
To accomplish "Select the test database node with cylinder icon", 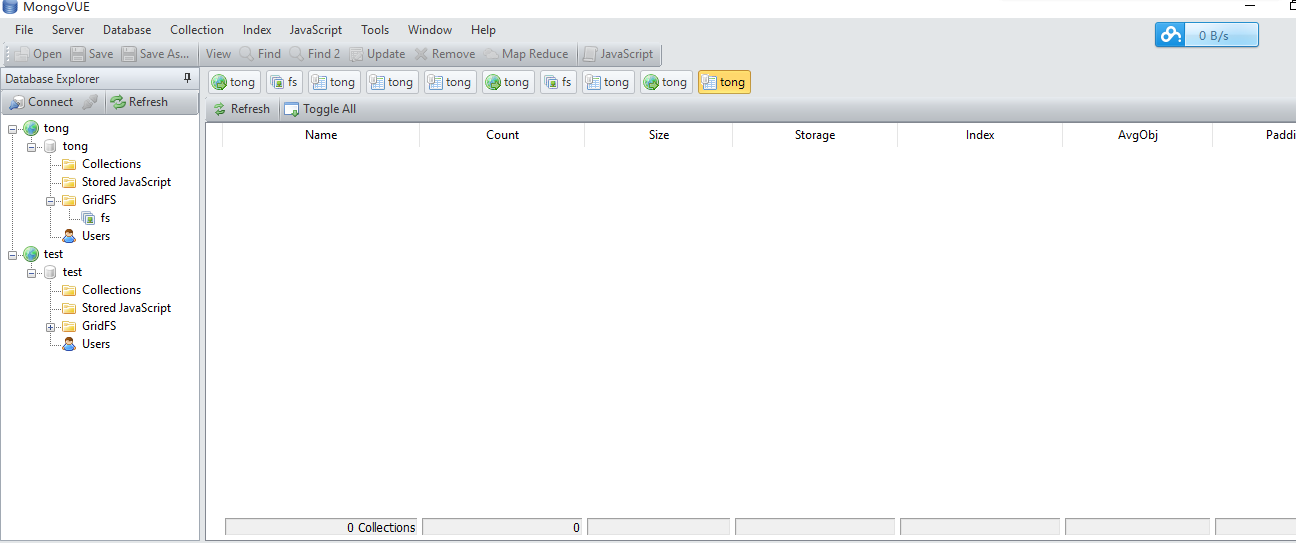I will [x=63, y=272].
